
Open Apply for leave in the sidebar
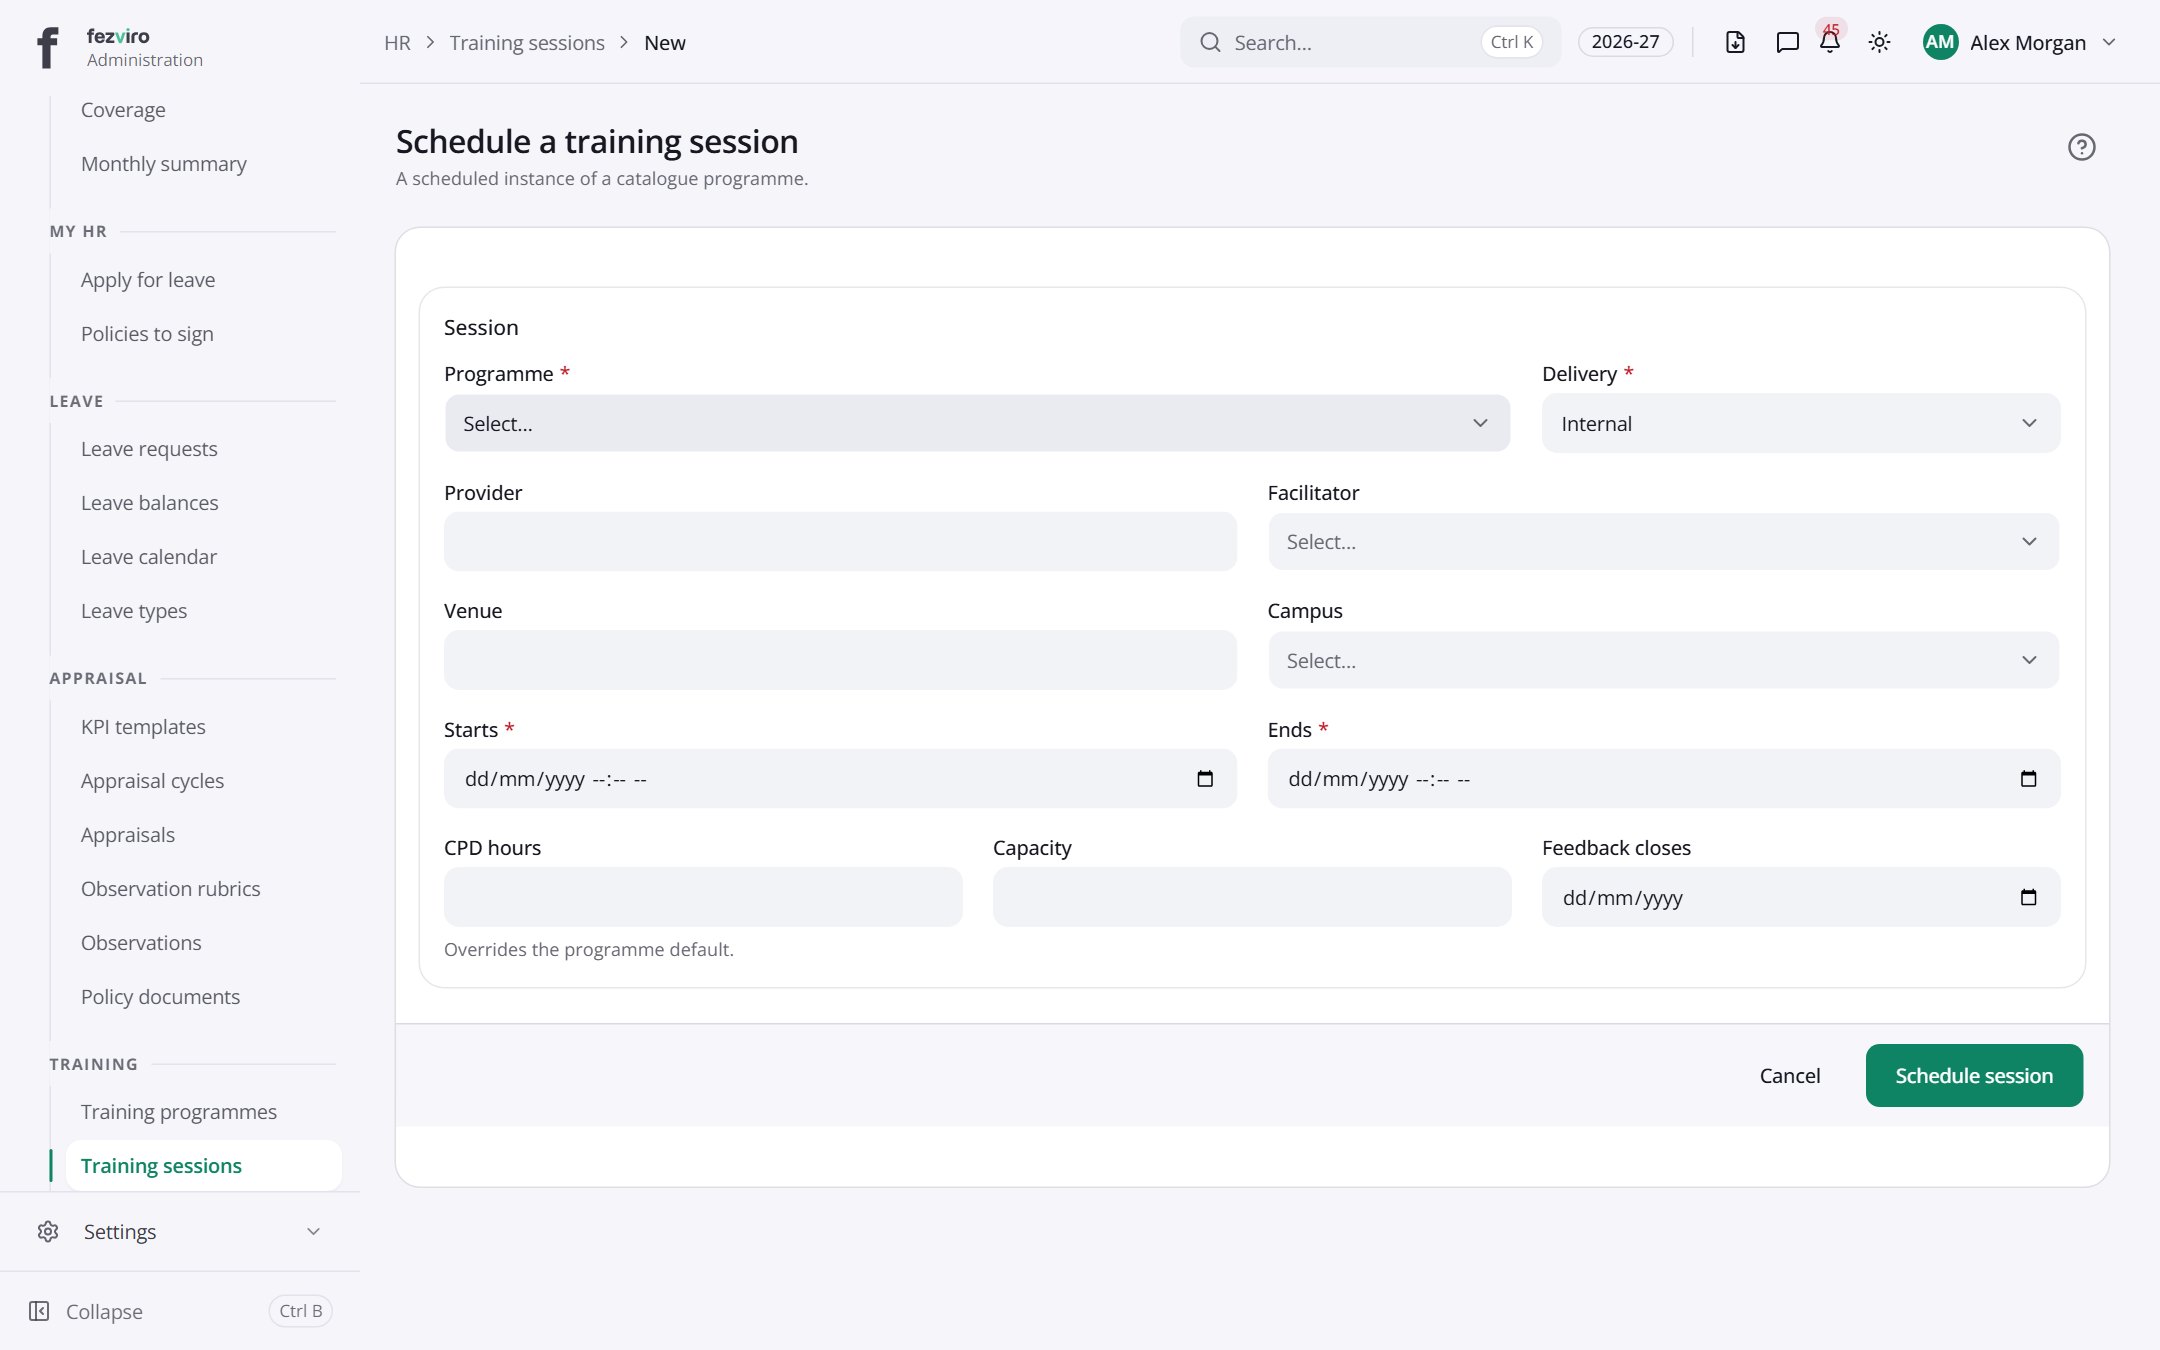point(148,280)
